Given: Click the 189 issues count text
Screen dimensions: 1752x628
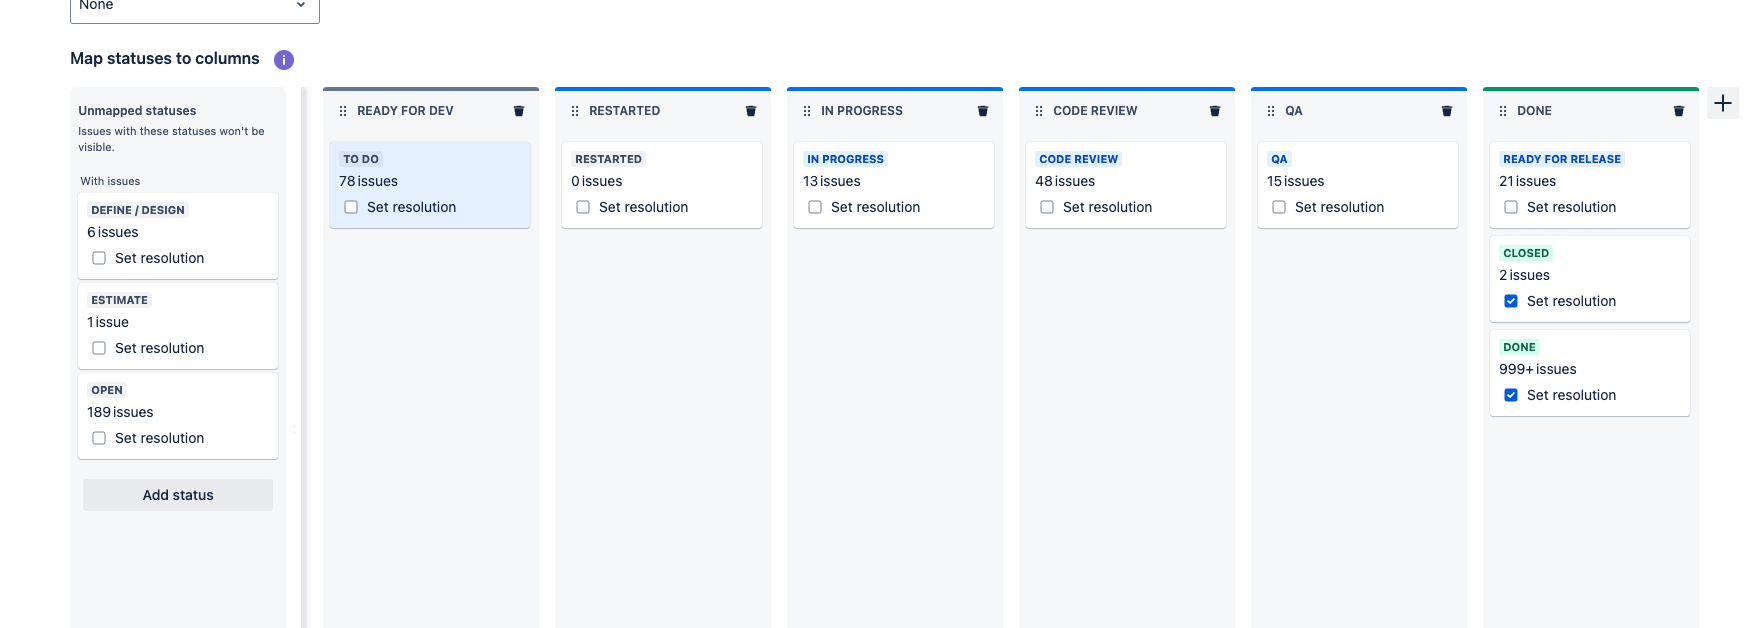Looking at the screenshot, I should (x=120, y=412).
